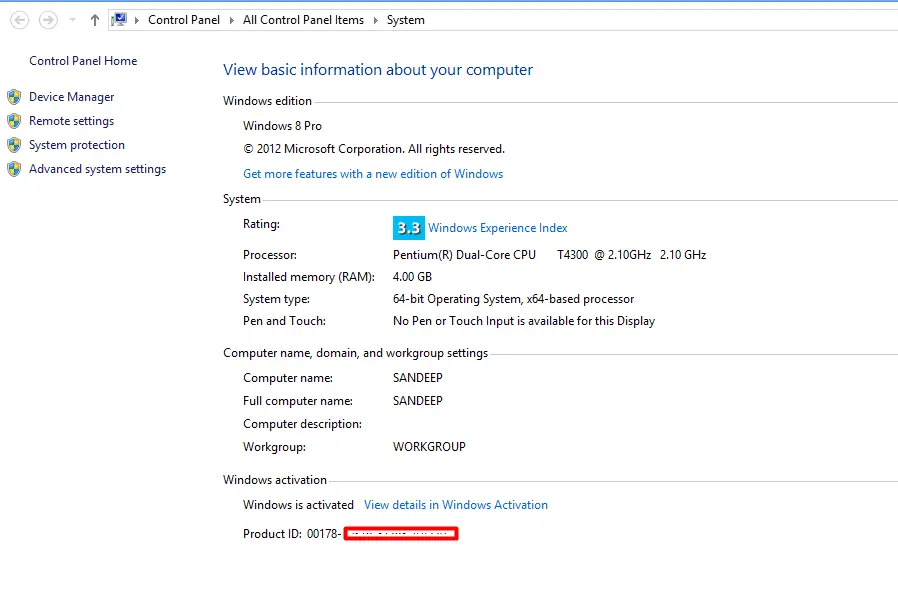Click shield icon beside System protection
The image size is (898, 590).
click(14, 145)
